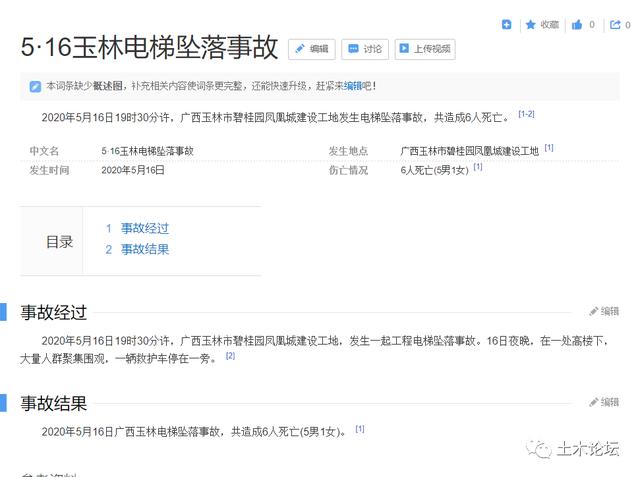Open reference [1] next to 伤亡情况 value
The height and width of the screenshot is (477, 640).
[478, 168]
